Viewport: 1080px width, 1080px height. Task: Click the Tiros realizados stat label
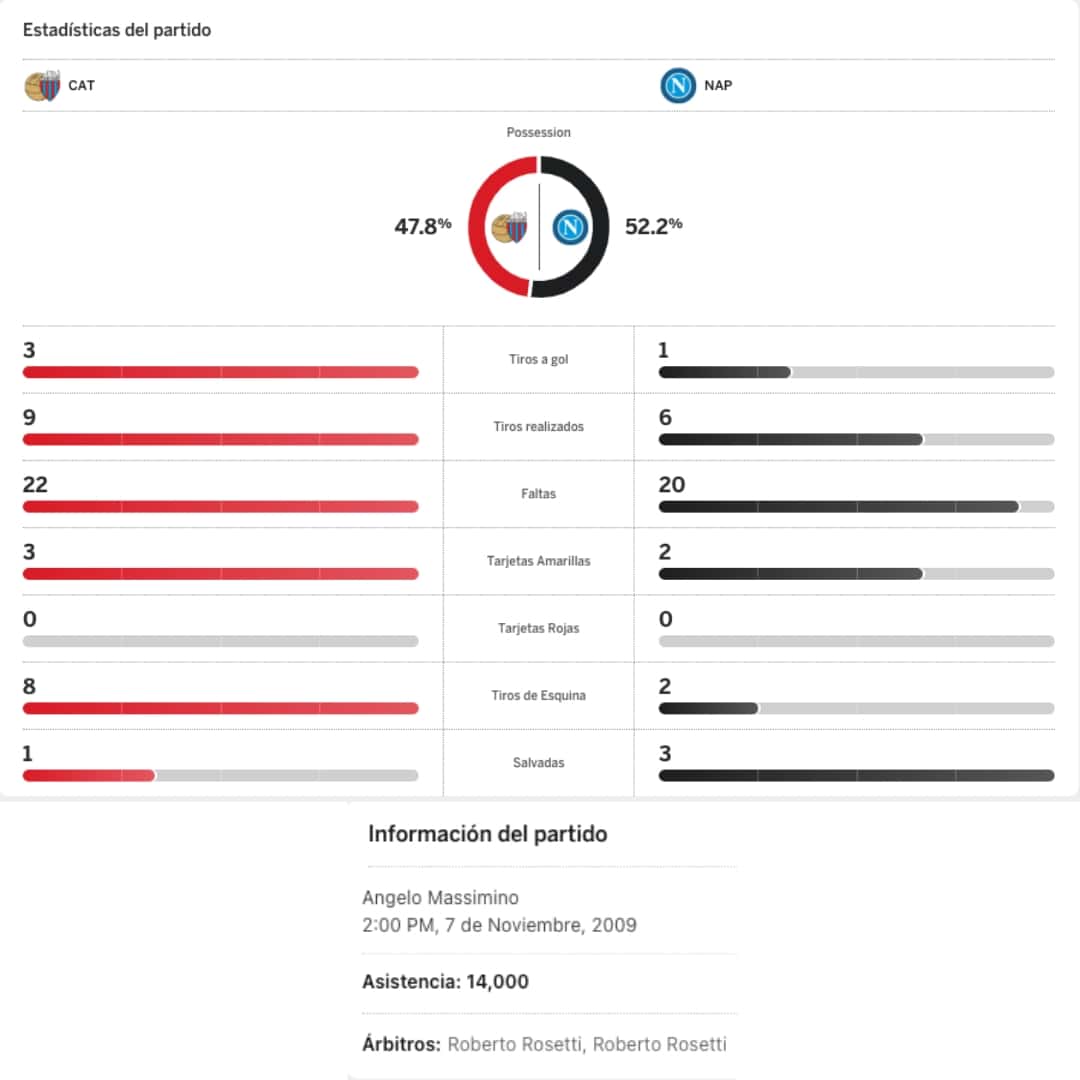pos(538,427)
